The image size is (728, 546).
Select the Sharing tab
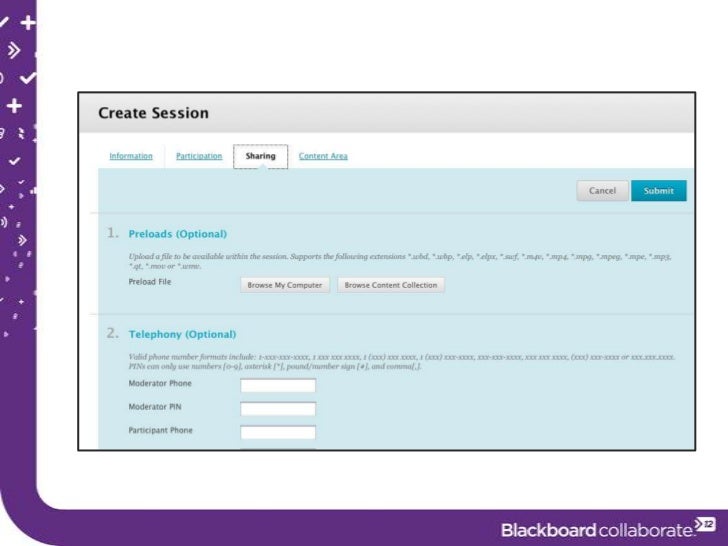(x=260, y=156)
